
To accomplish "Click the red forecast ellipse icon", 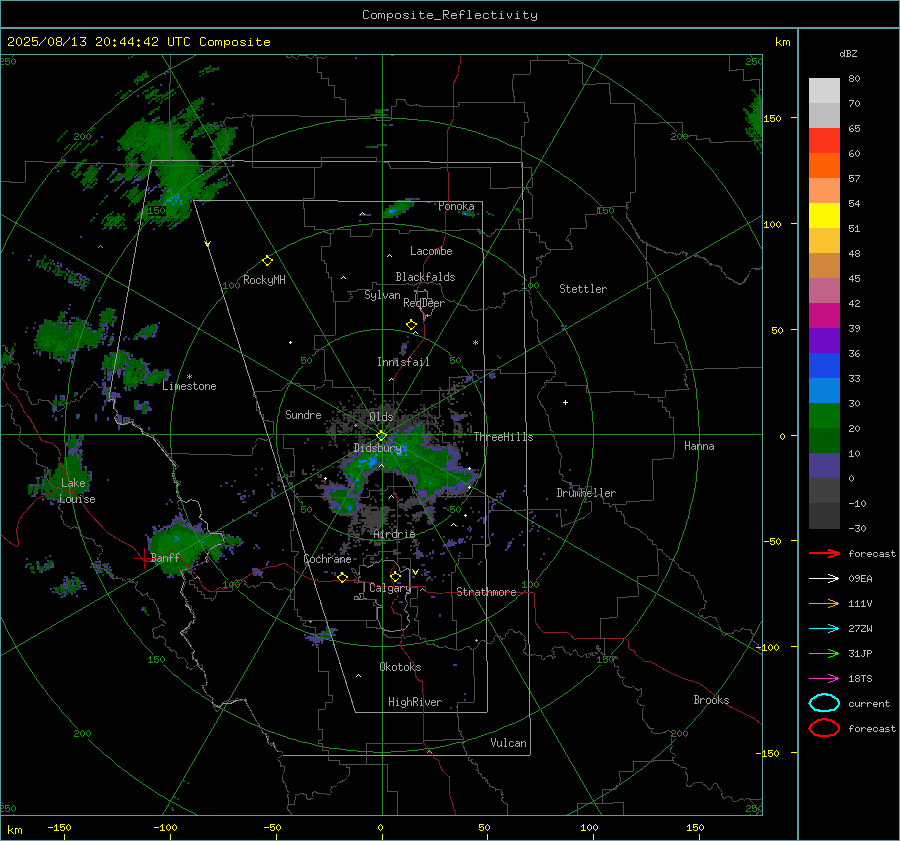I will point(824,728).
